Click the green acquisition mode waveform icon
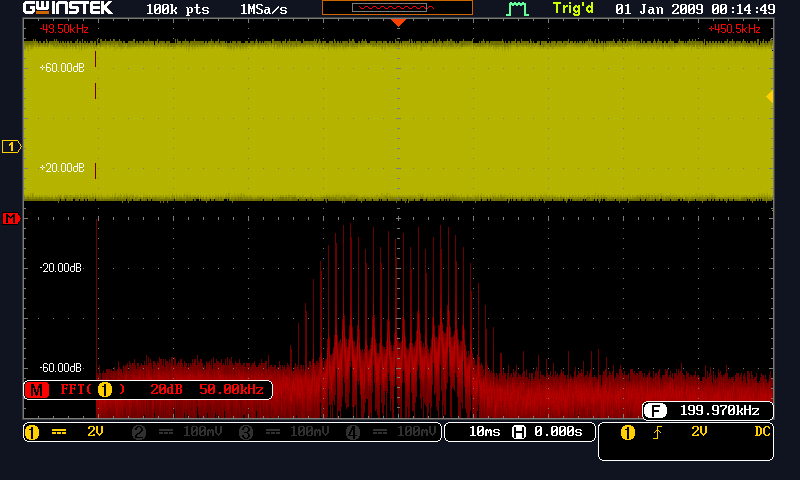 click(x=517, y=9)
